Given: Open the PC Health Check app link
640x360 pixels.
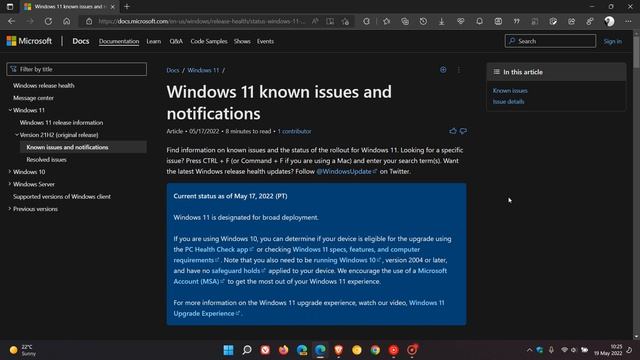Looking at the screenshot, I should (219, 249).
